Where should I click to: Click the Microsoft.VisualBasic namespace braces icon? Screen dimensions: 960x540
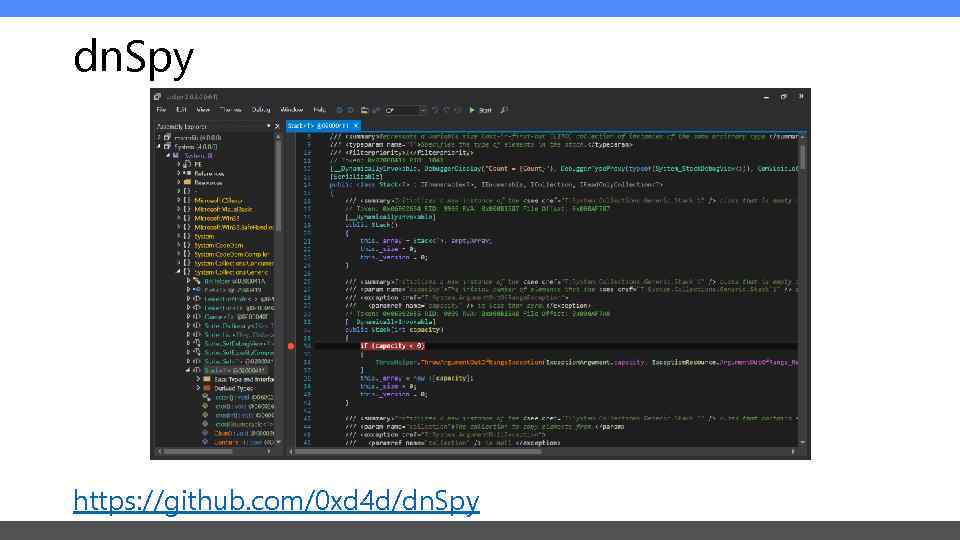187,209
